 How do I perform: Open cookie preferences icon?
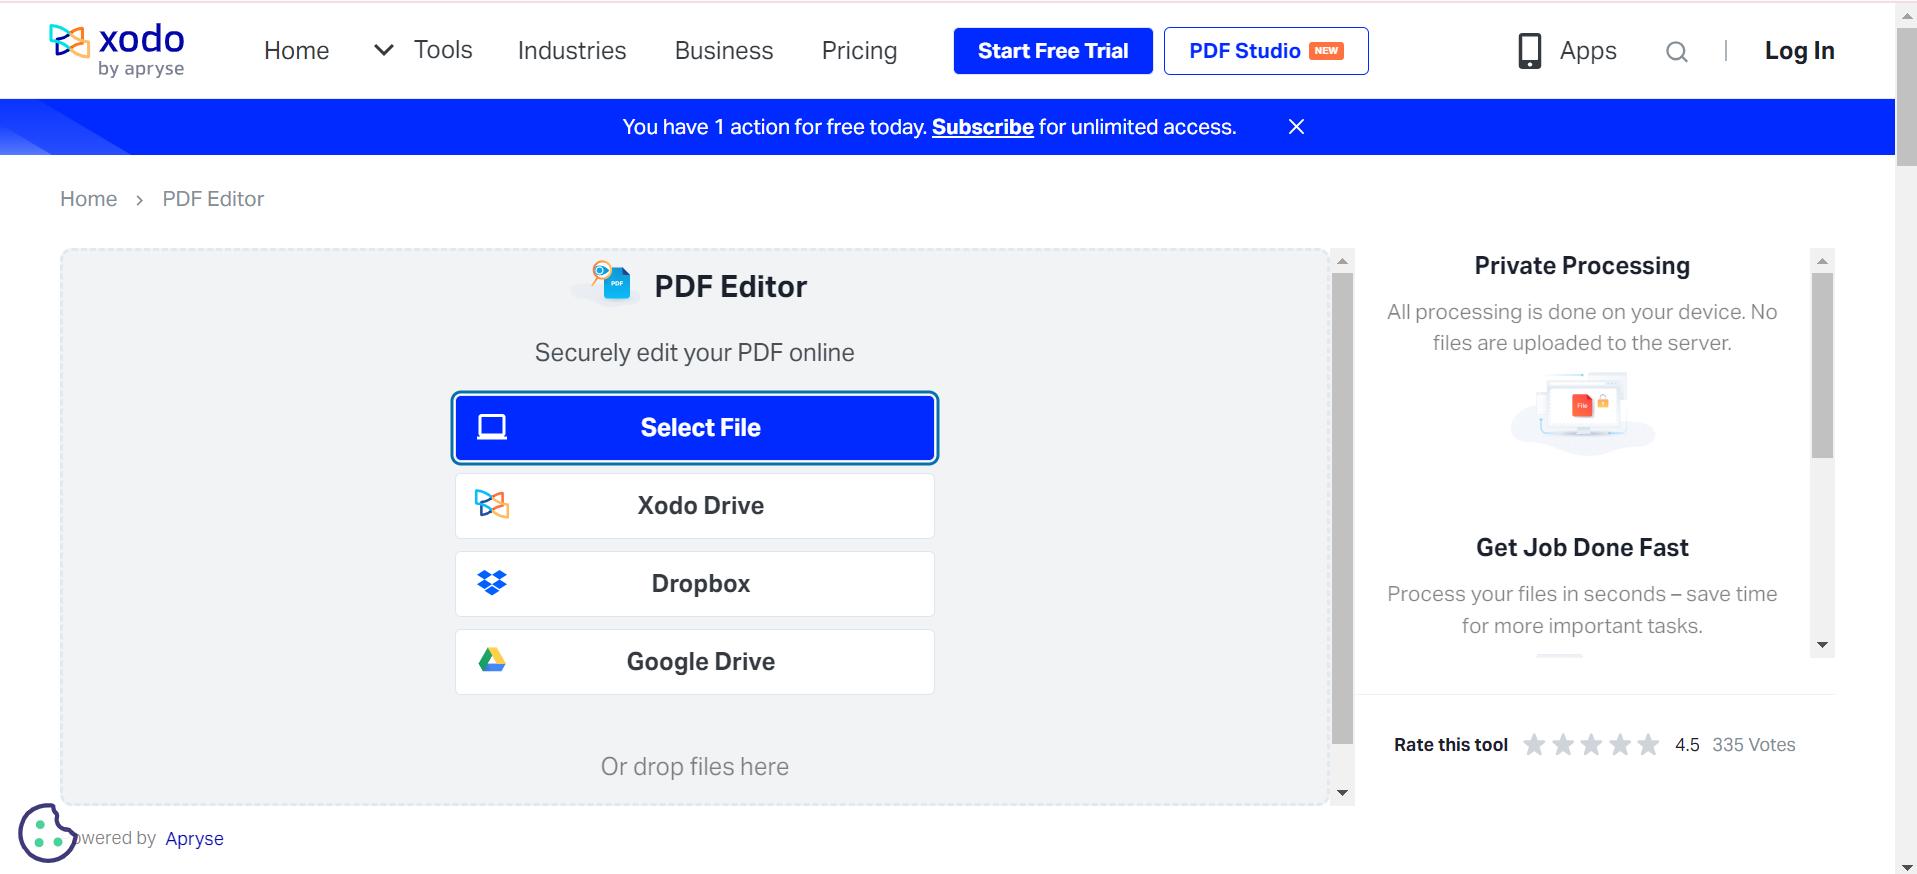tap(47, 832)
